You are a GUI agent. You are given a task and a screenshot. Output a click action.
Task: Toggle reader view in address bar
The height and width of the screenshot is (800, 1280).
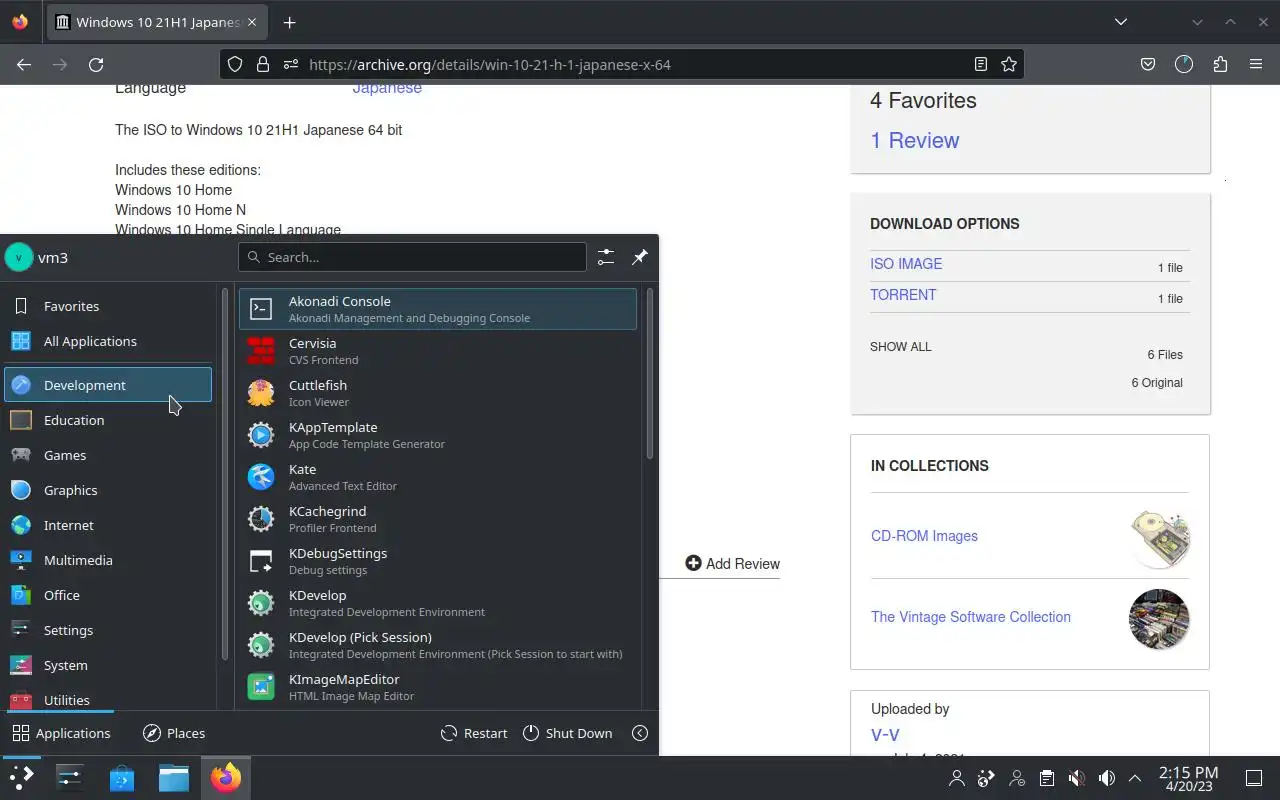point(981,64)
